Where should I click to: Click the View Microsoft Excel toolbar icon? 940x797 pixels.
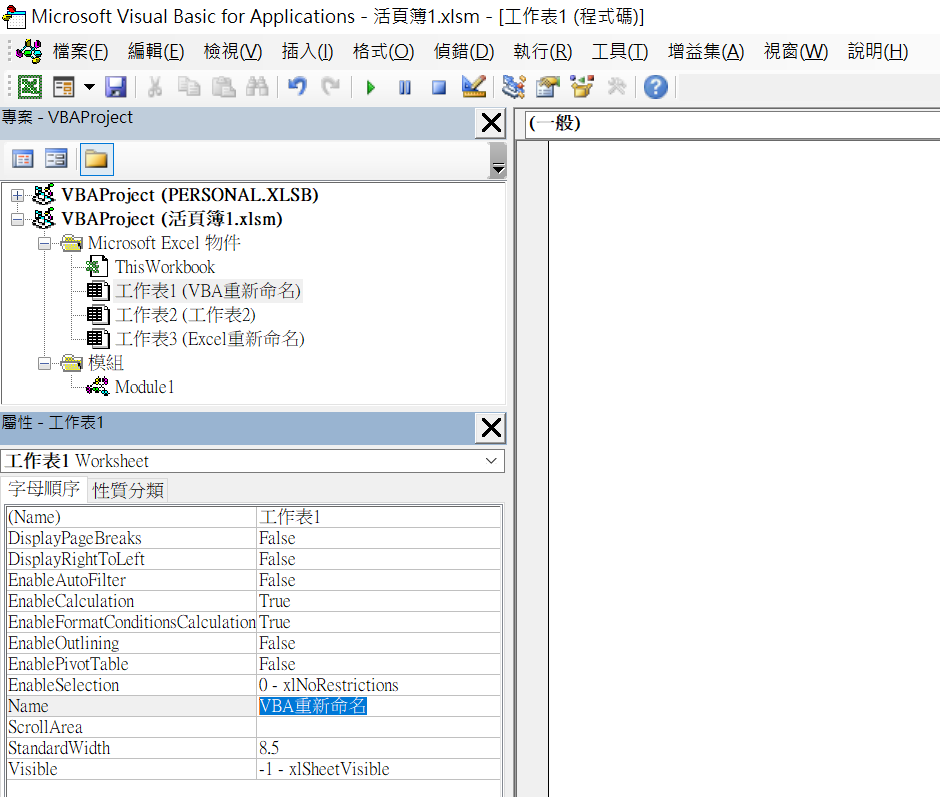pos(29,88)
